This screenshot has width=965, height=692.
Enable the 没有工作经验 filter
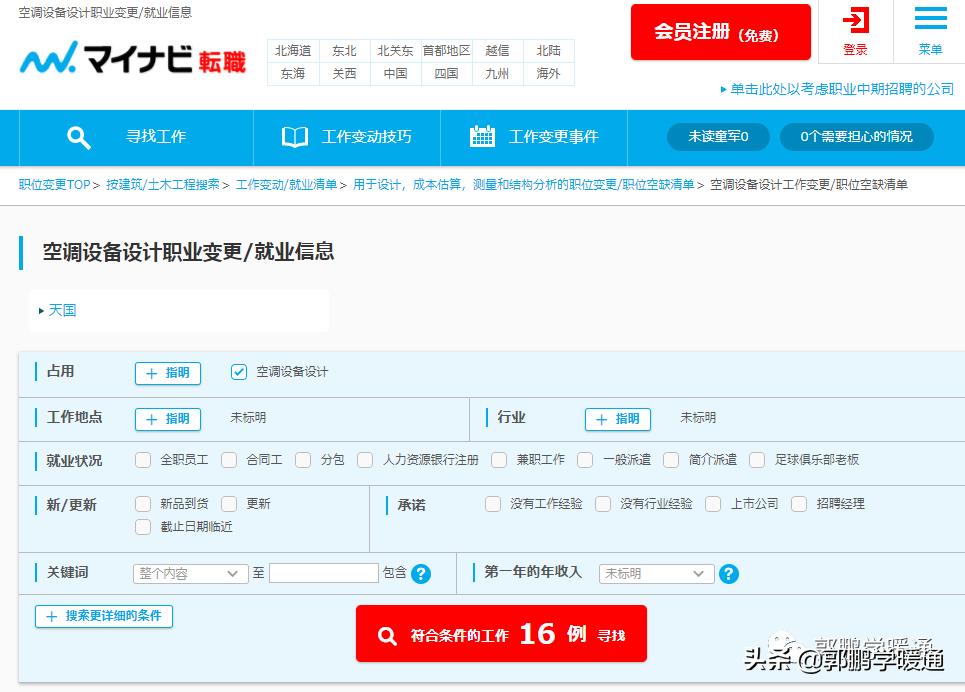click(x=493, y=504)
